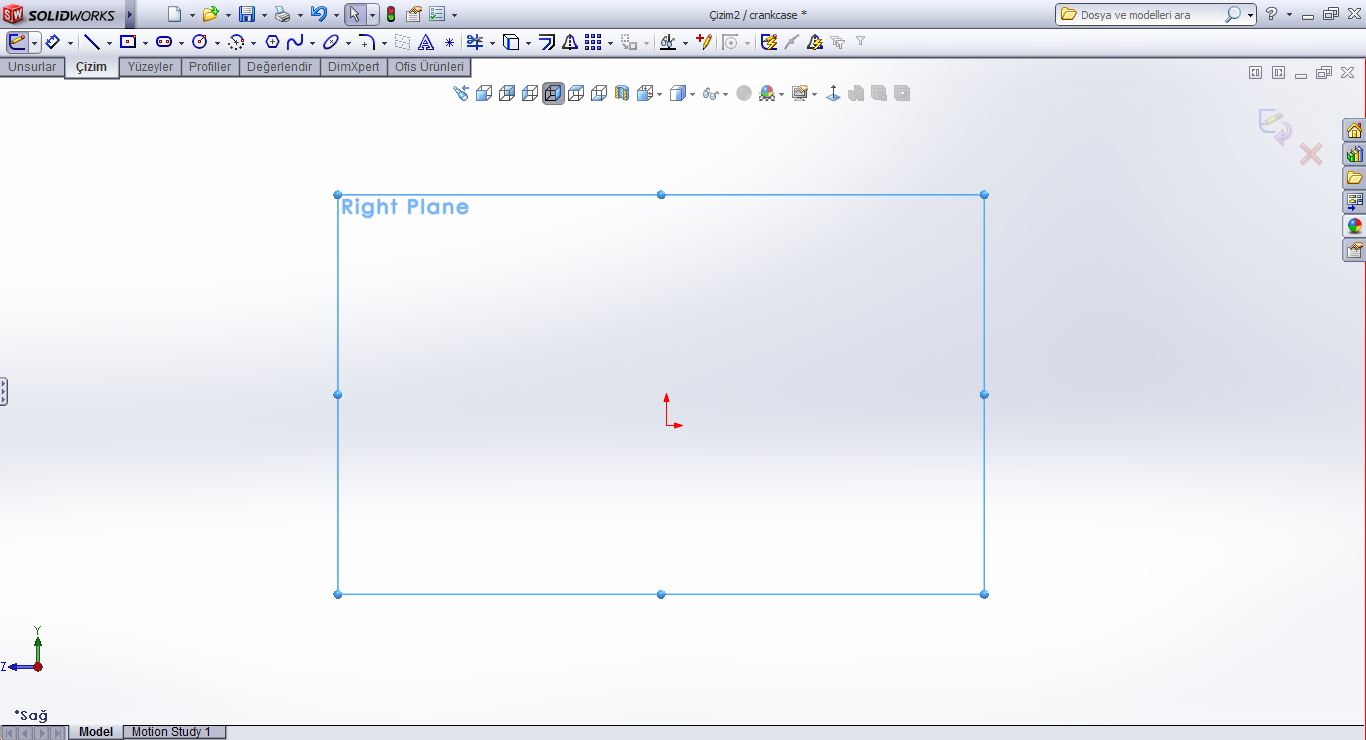Viewport: 1366px width, 740px height.
Task: Switch to the Unsurlar tab
Action: [32, 67]
